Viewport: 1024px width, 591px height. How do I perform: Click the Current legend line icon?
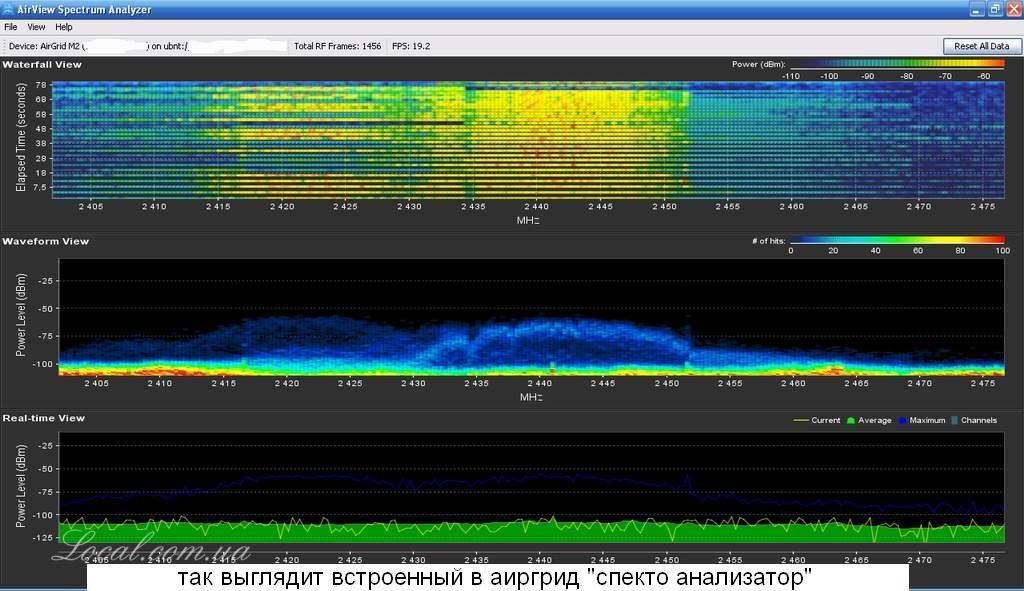[x=800, y=420]
